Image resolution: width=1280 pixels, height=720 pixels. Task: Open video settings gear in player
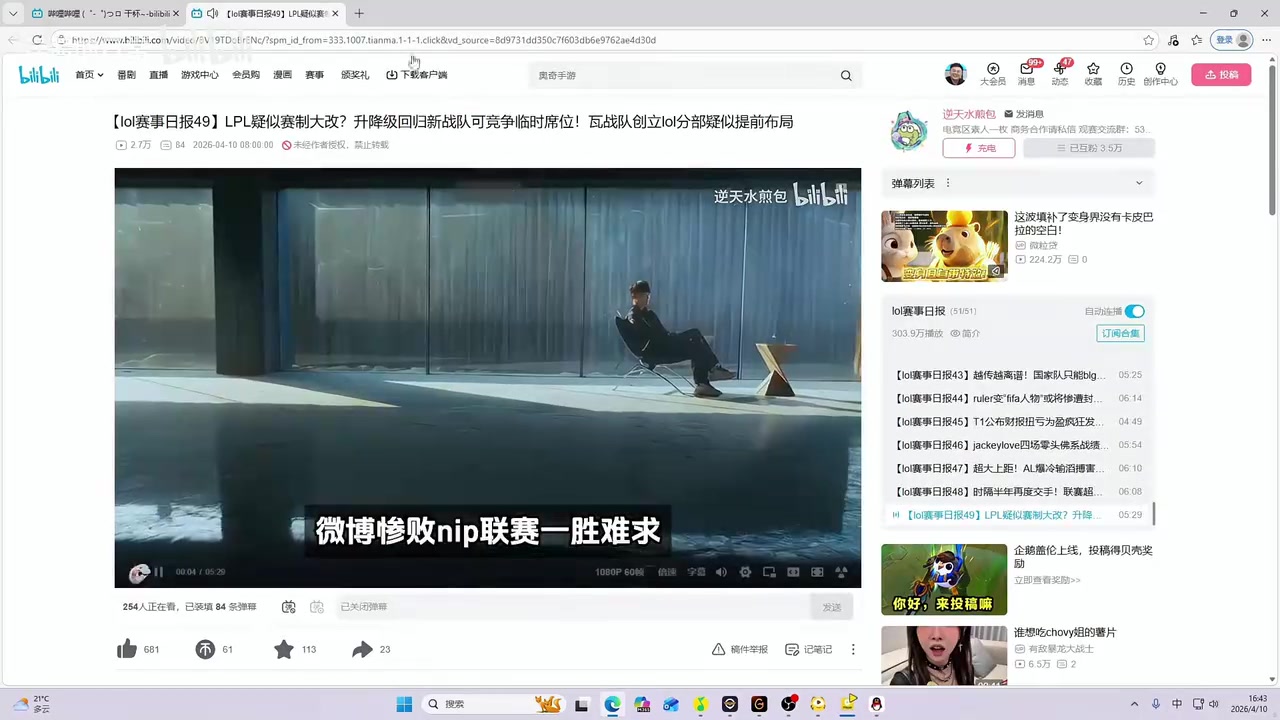coord(745,572)
